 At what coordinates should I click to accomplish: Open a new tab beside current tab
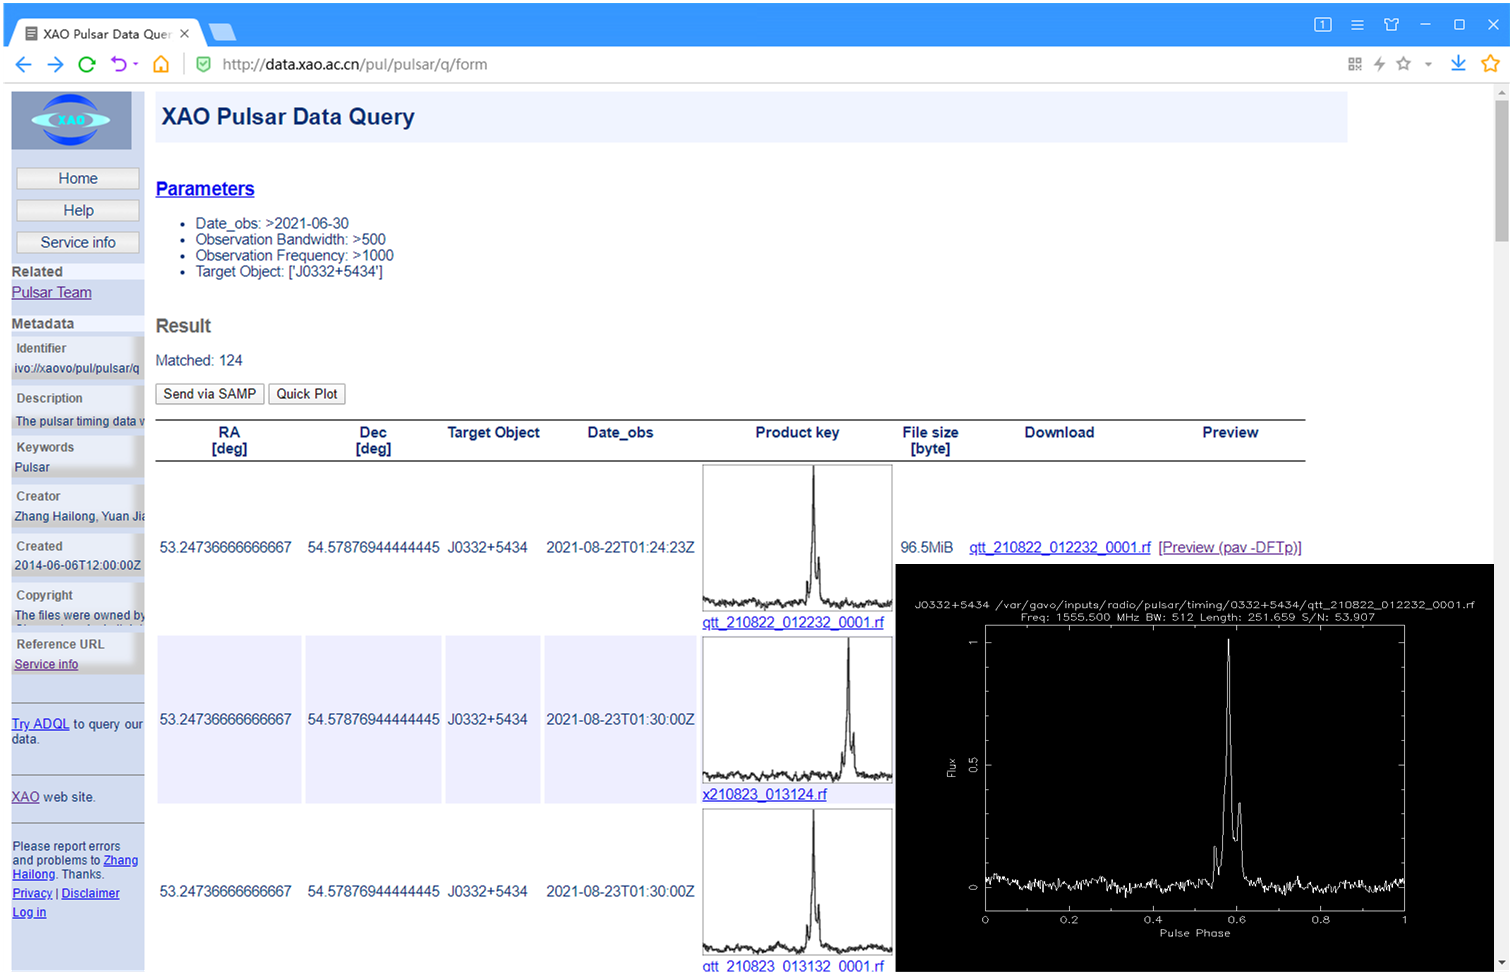pos(222,33)
